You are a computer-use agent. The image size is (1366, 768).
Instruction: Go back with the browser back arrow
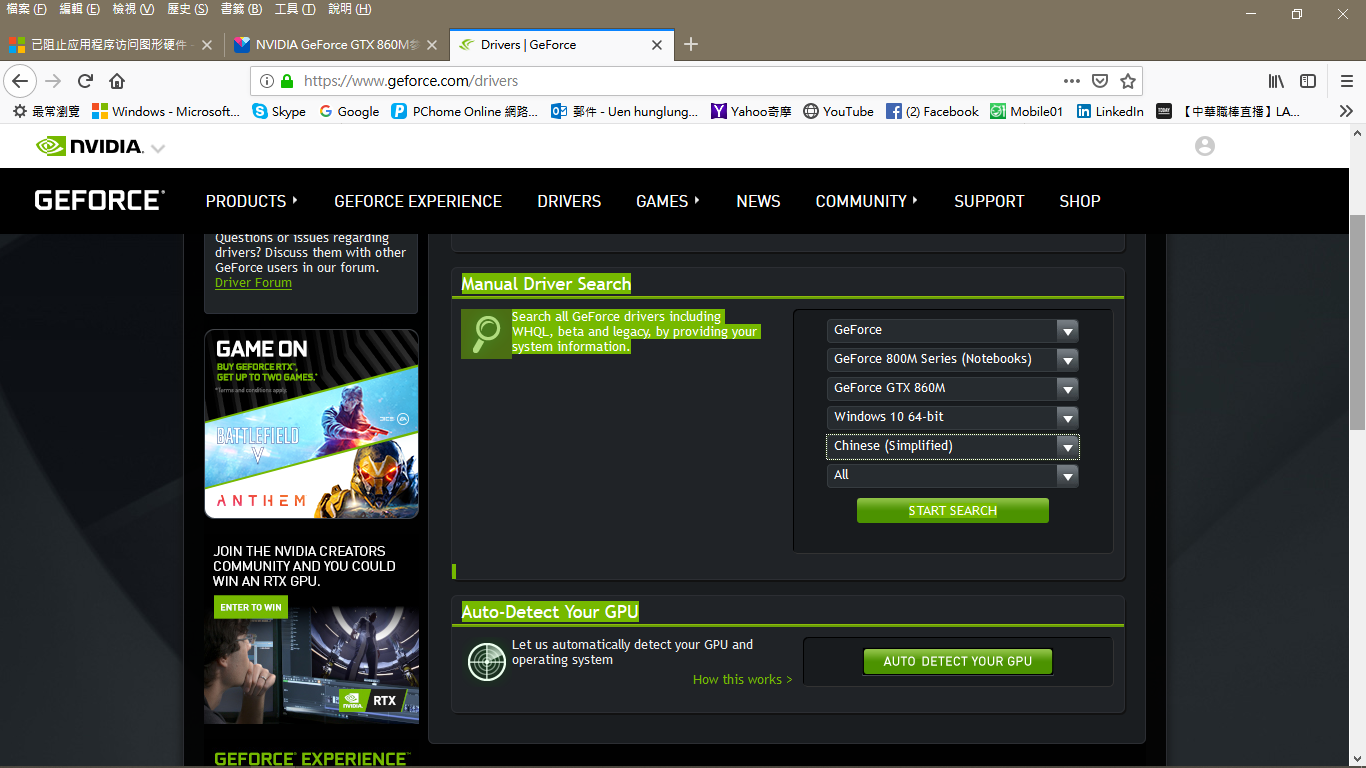pyautogui.click(x=21, y=81)
